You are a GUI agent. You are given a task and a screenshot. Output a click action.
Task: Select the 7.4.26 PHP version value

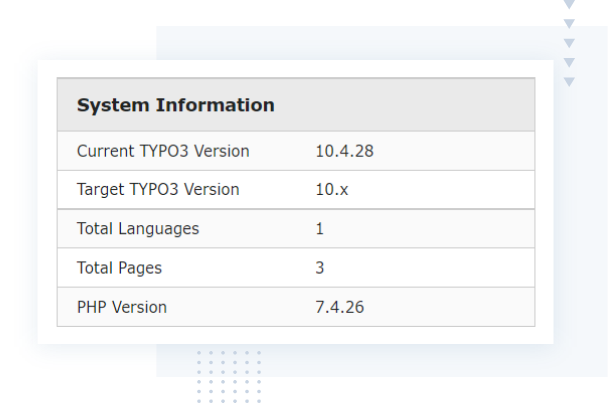[339, 307]
